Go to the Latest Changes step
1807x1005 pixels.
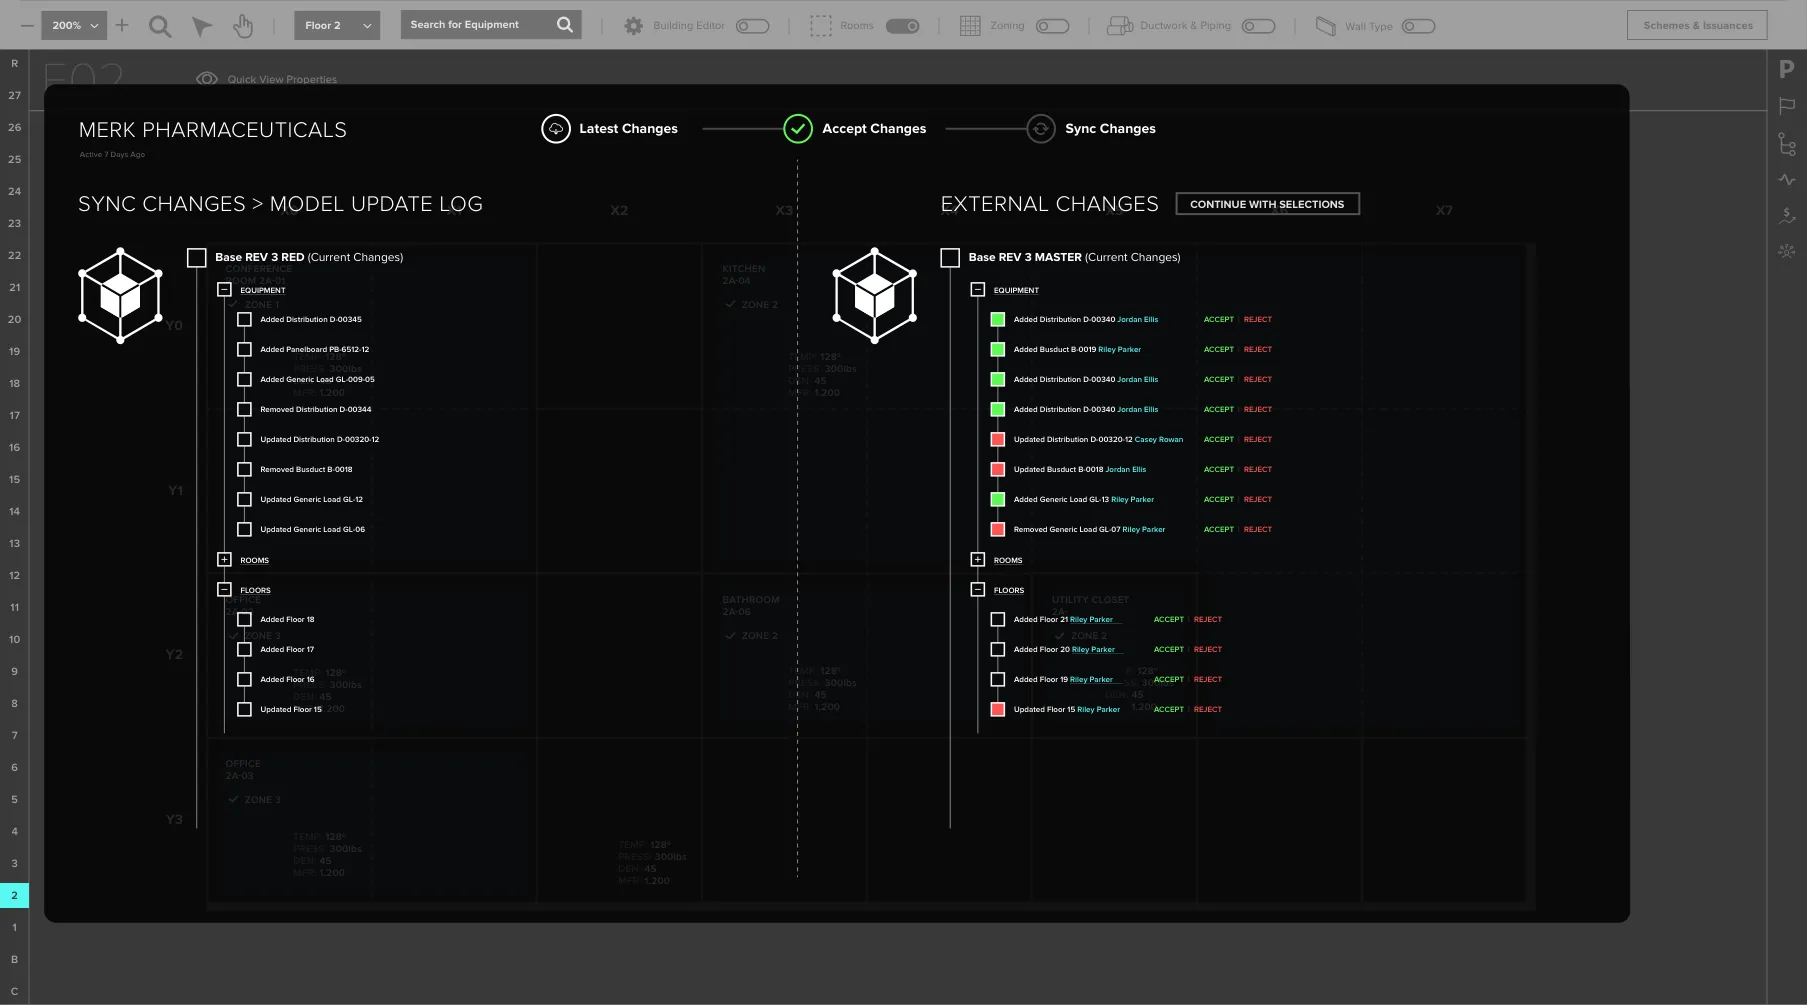pos(610,129)
